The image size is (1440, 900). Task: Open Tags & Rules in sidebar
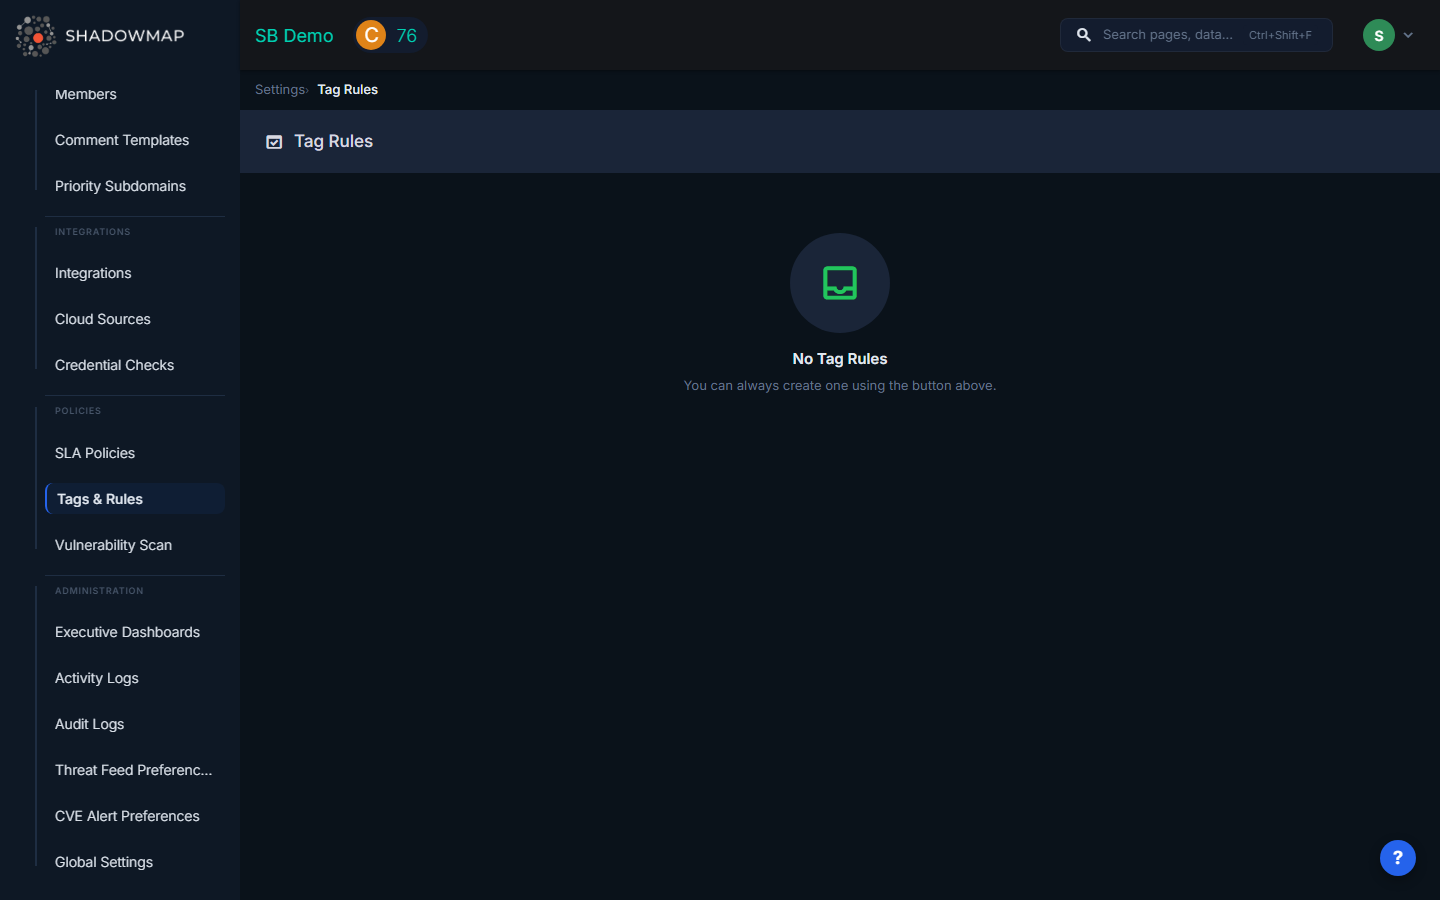click(x=100, y=499)
